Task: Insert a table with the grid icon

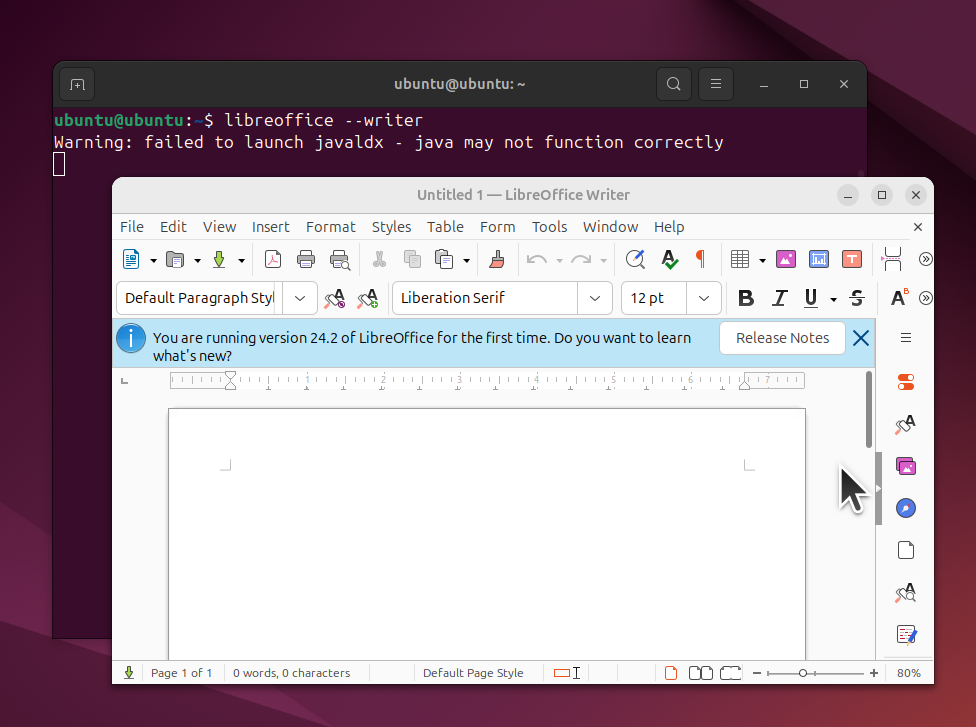Action: click(739, 259)
